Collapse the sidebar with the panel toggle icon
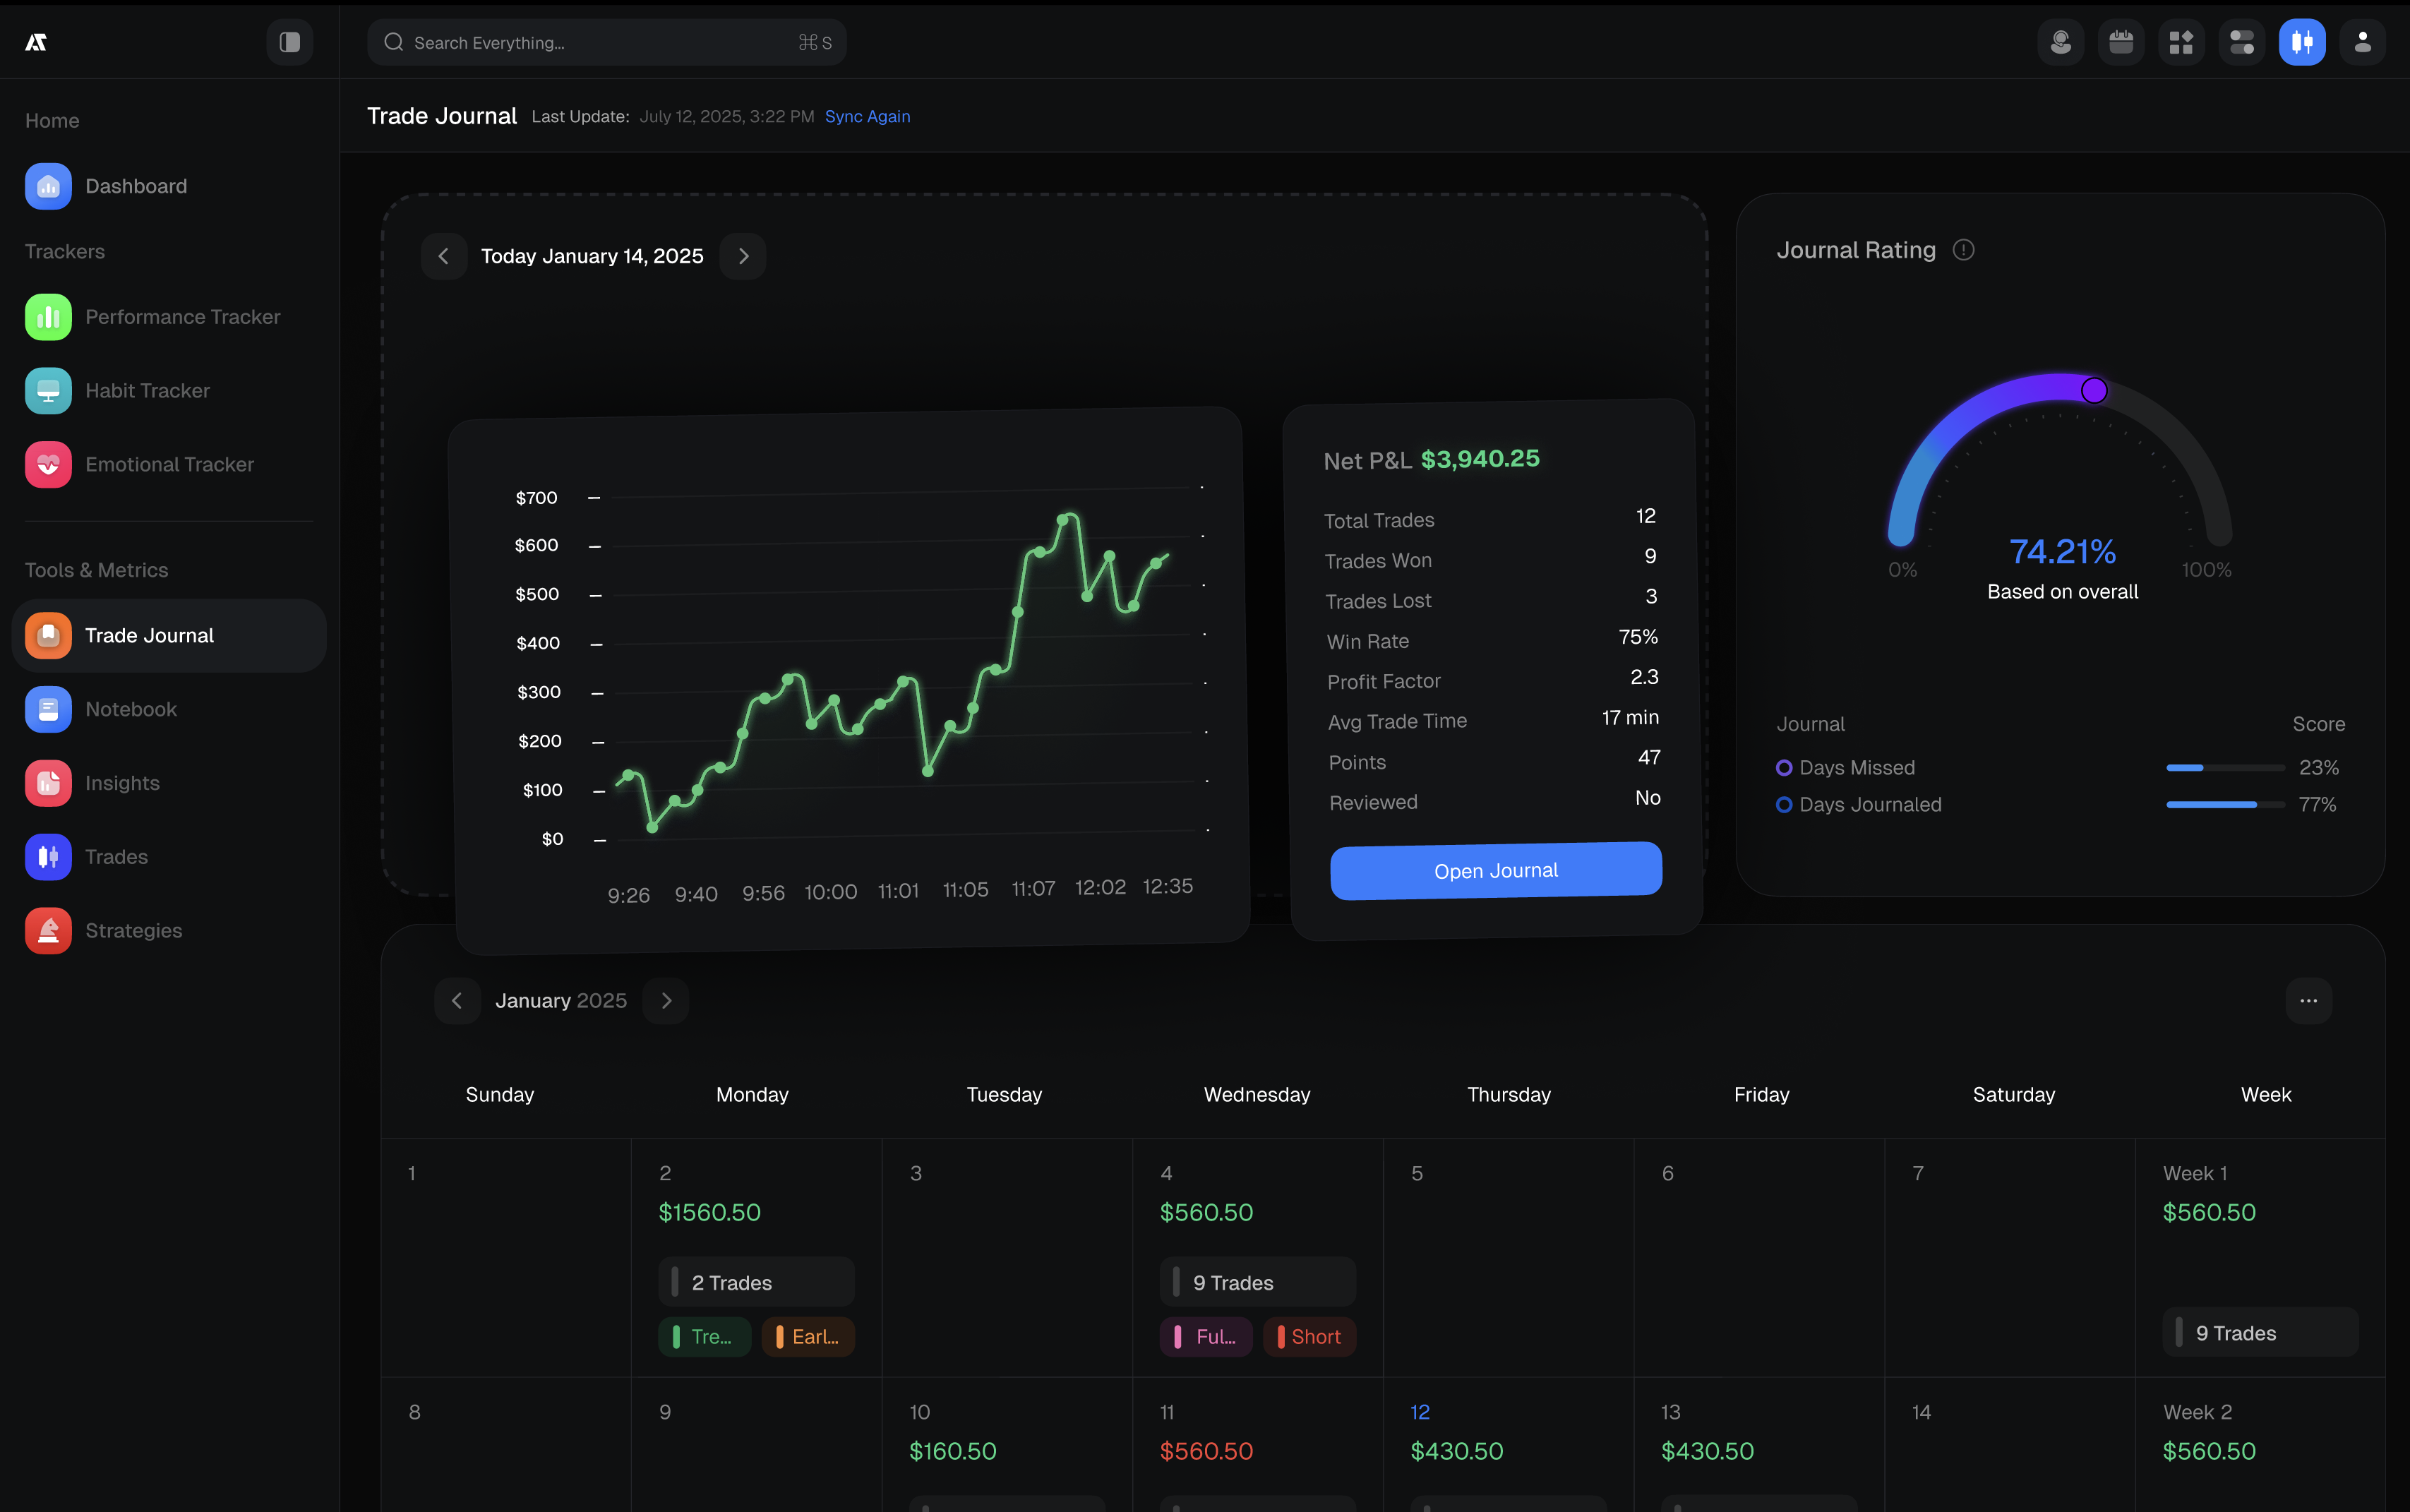This screenshot has height=1512, width=2410. click(289, 42)
